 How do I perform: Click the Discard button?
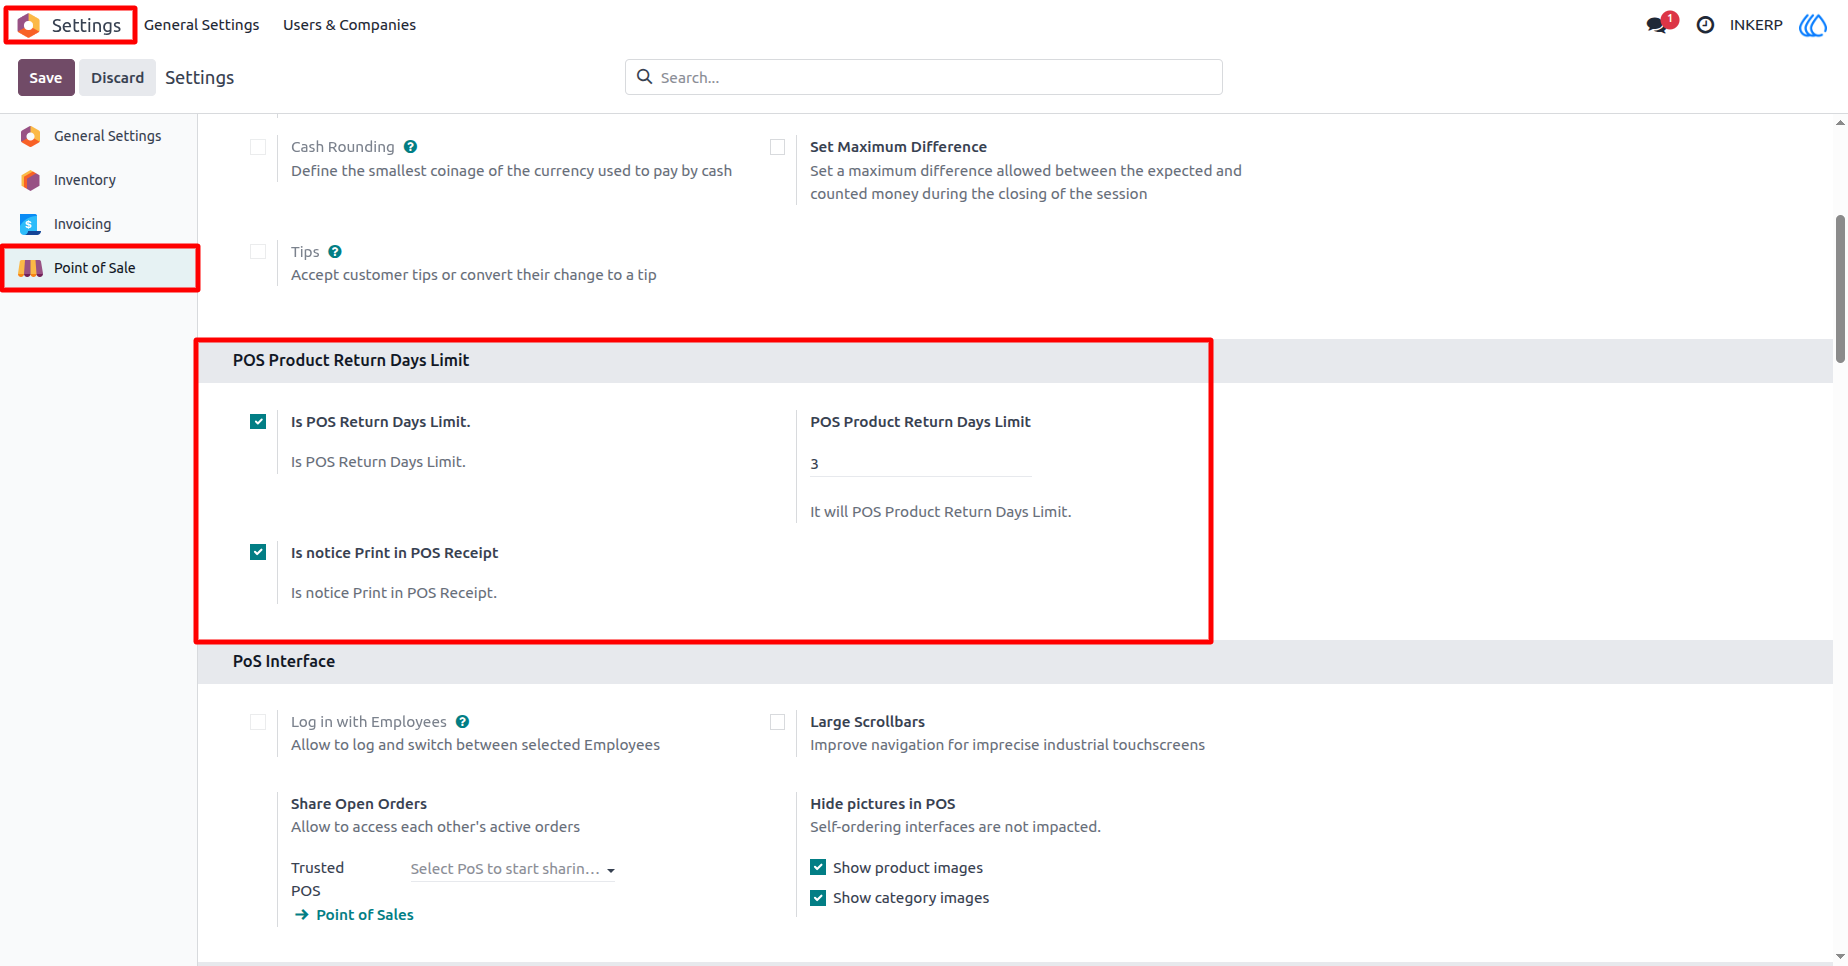pyautogui.click(x=117, y=78)
